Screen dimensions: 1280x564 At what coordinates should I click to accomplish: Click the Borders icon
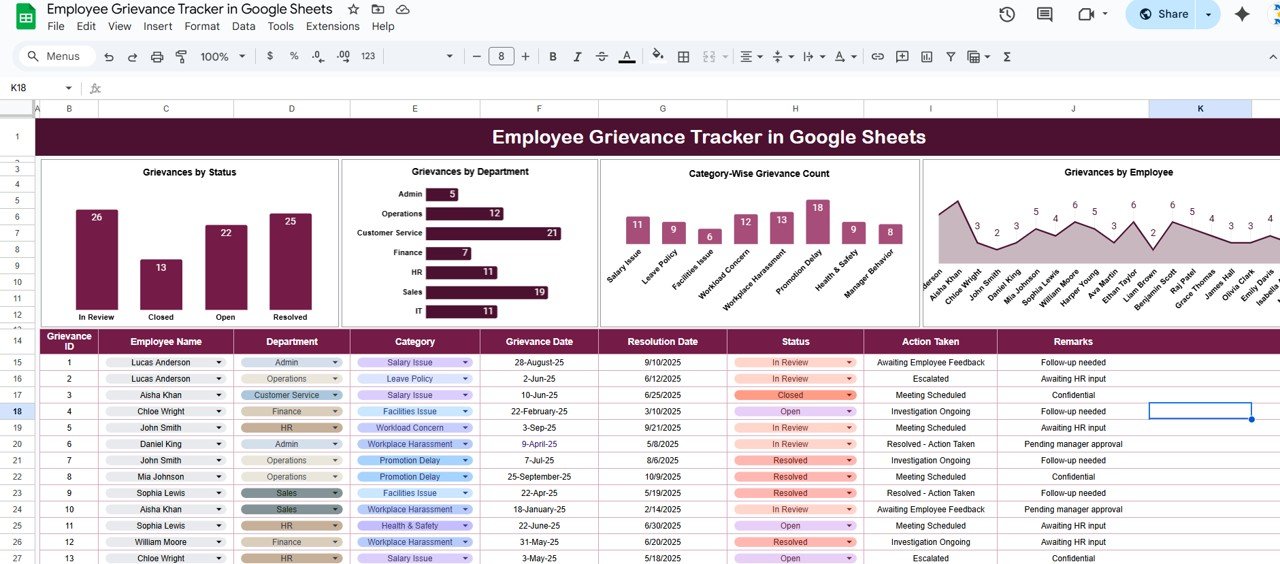coord(684,57)
